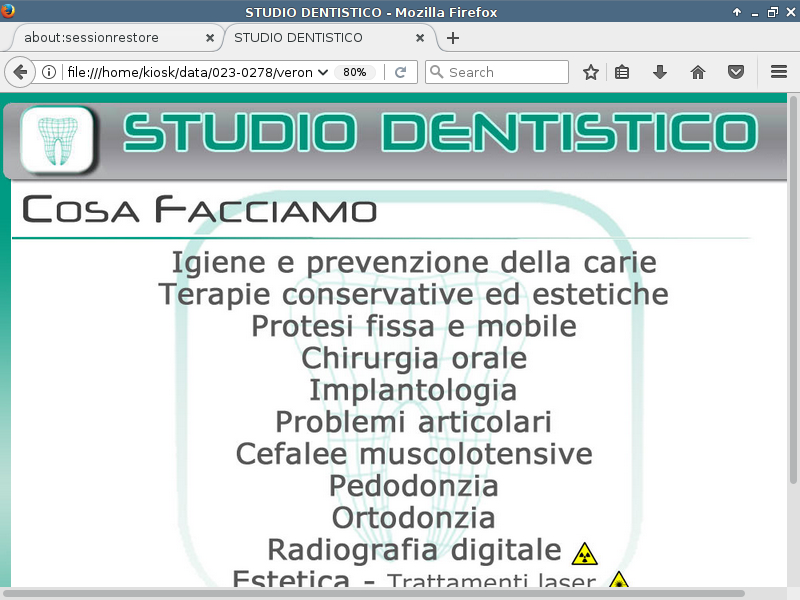Click the radiation icon beside Radiografia digitale

coord(584,553)
